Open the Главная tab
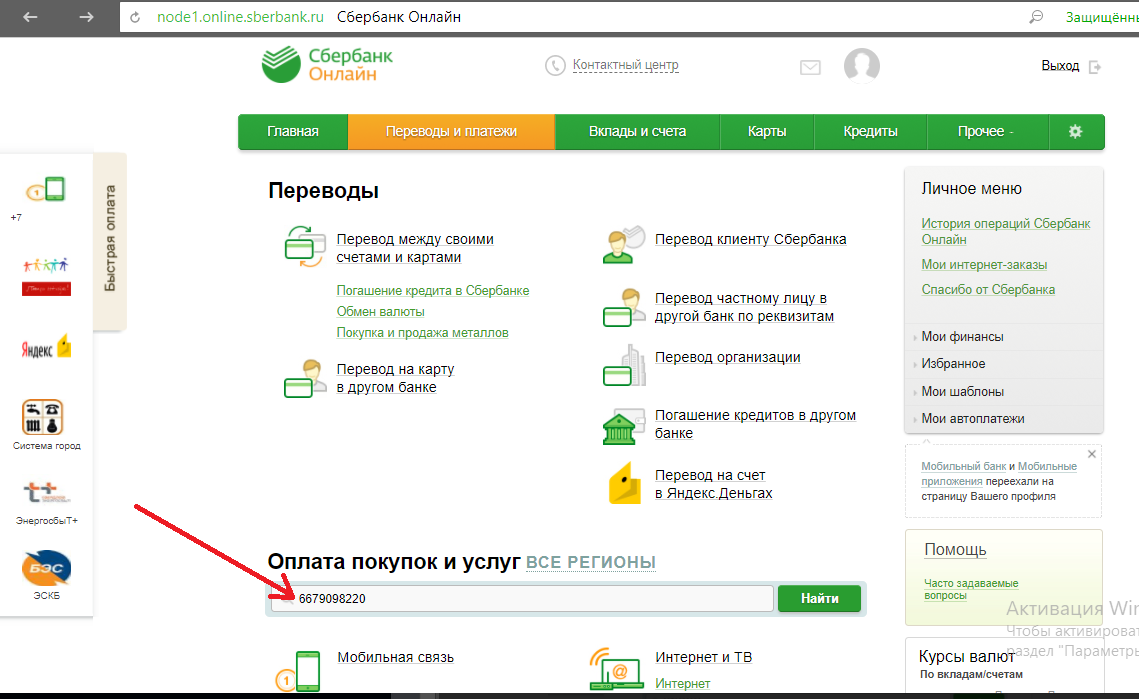 click(293, 132)
